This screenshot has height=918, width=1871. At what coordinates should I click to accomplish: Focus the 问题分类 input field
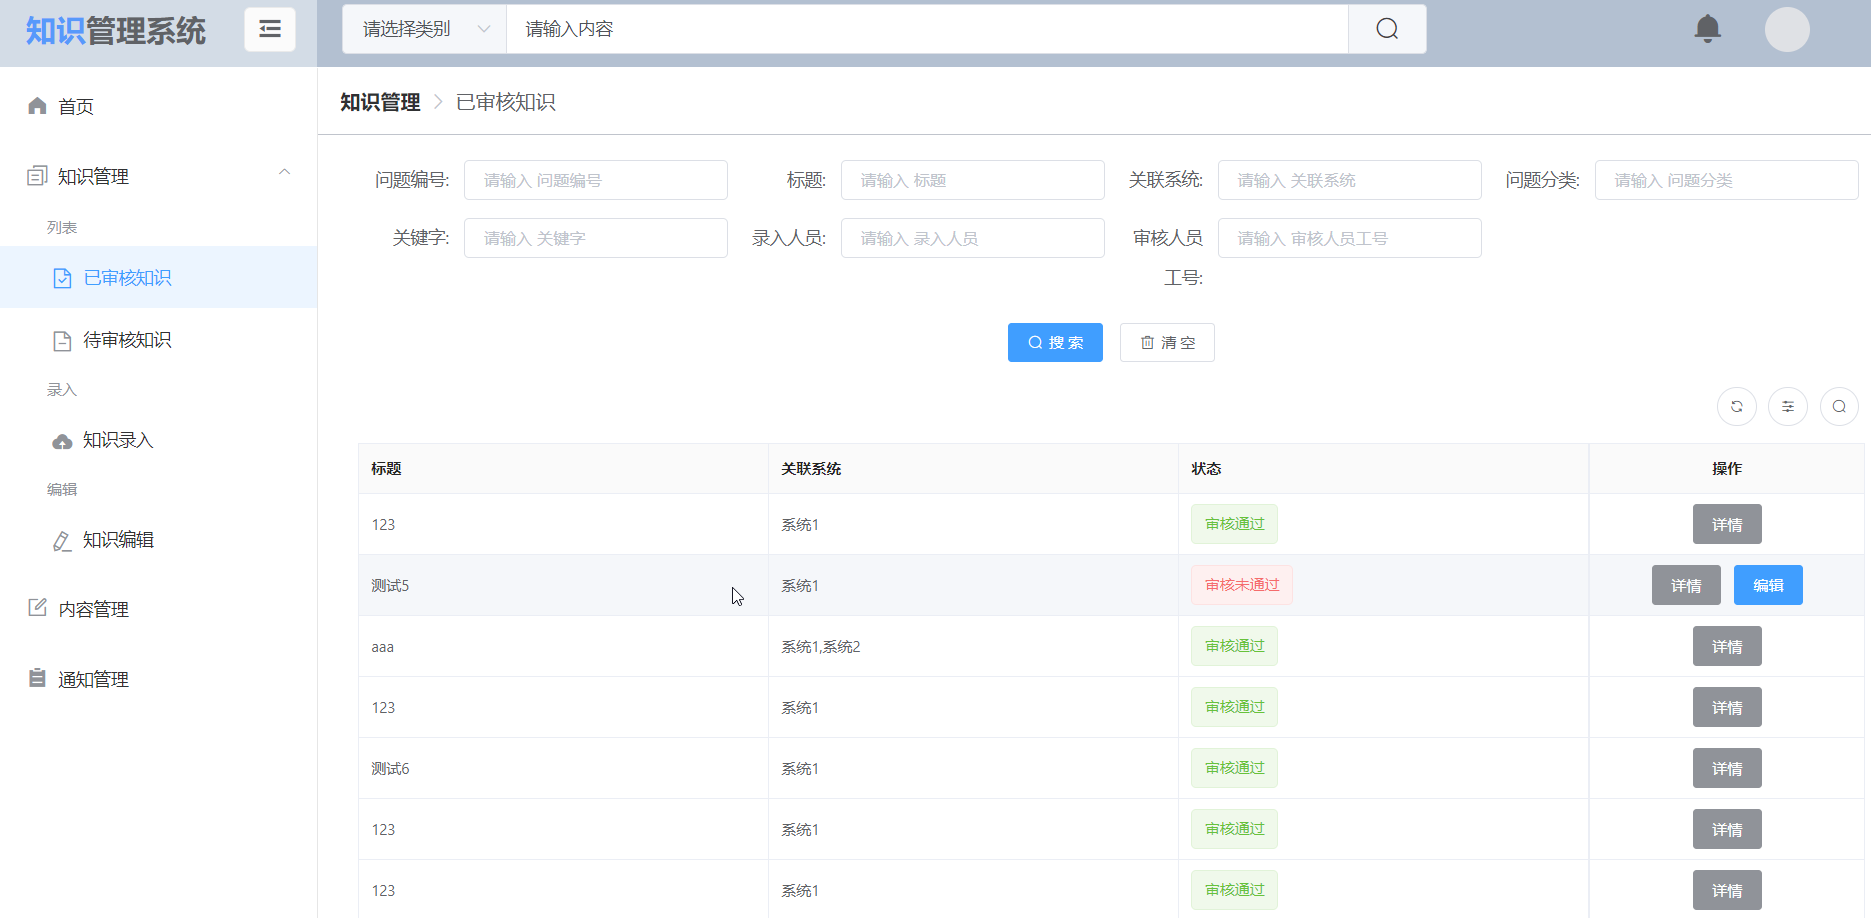pos(1727,180)
